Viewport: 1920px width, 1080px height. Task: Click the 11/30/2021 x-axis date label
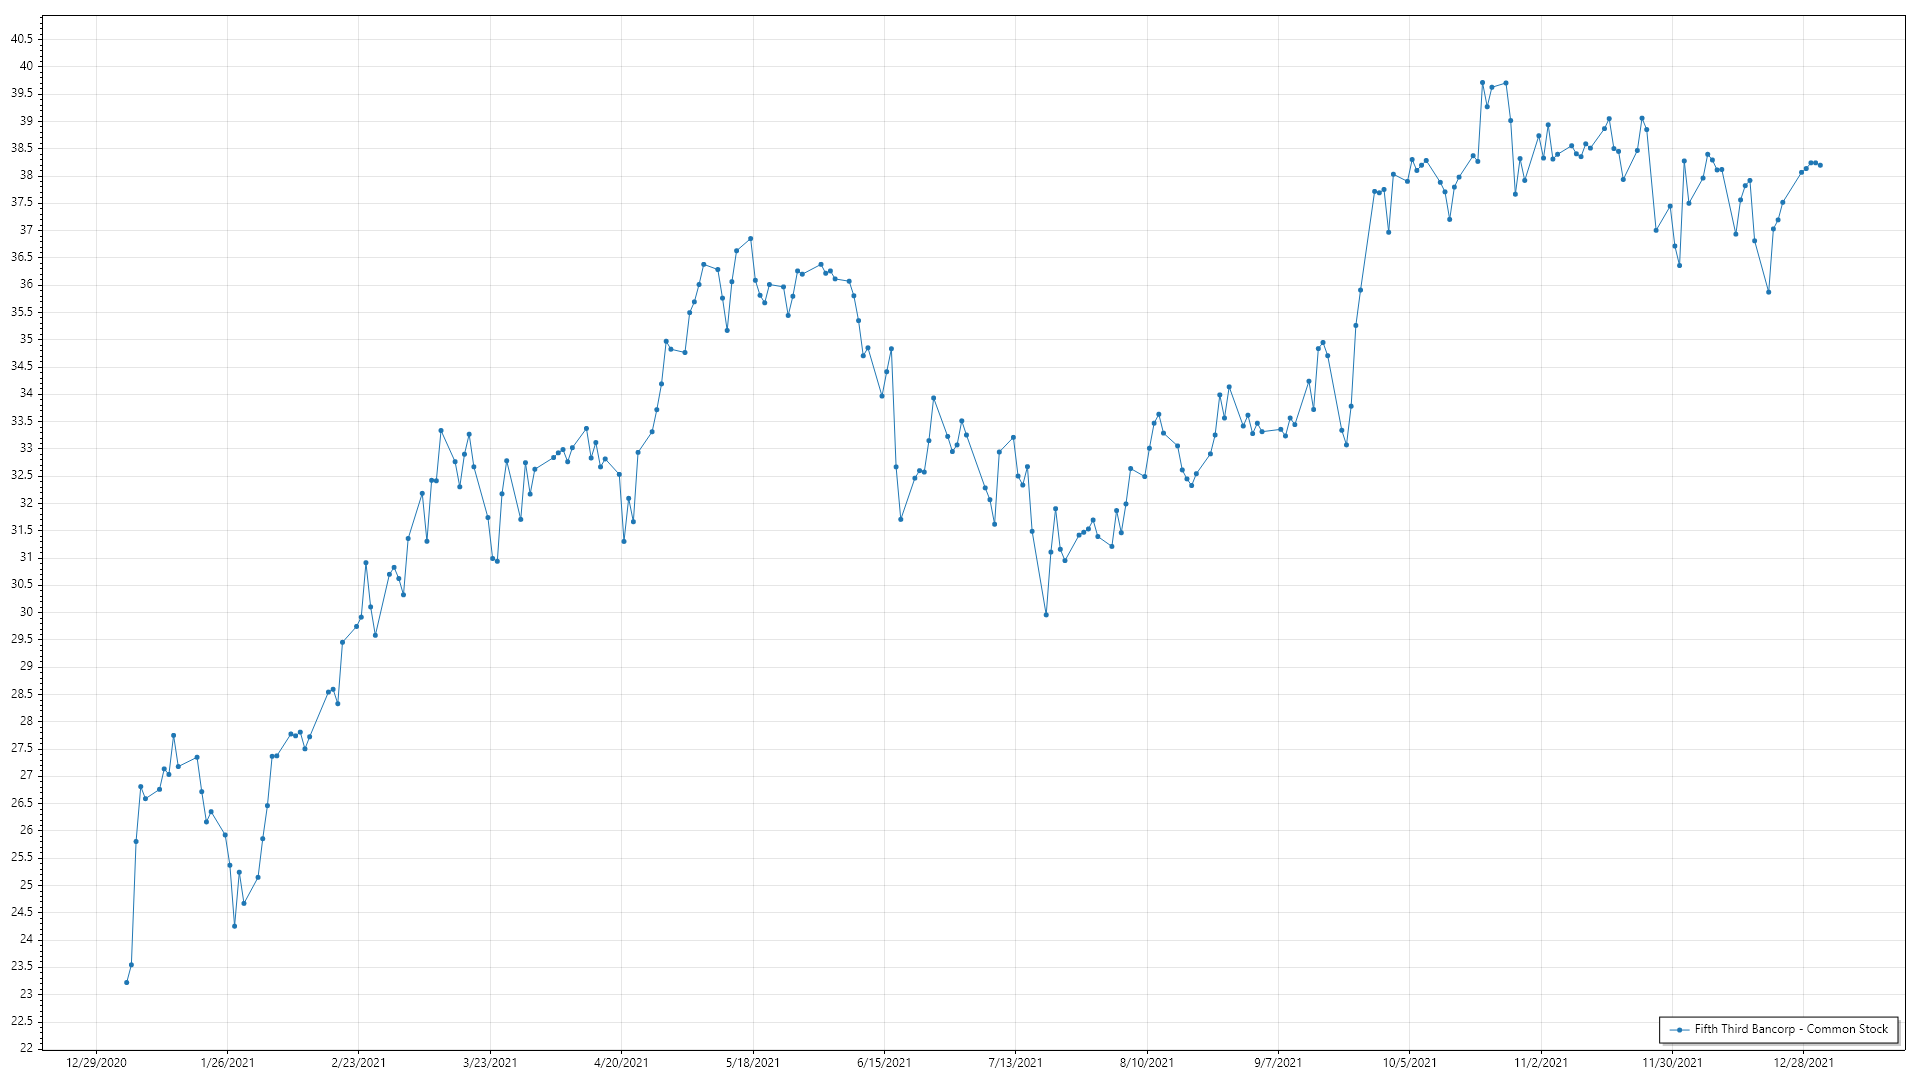[1672, 1063]
